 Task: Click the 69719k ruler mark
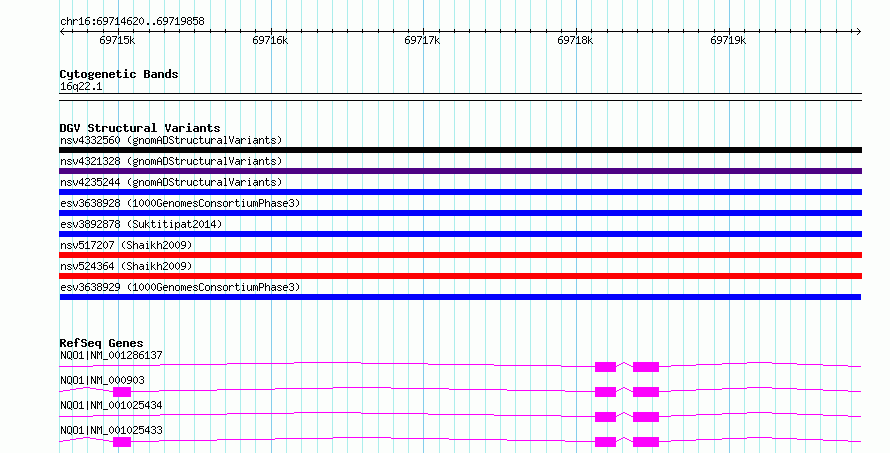coord(728,40)
